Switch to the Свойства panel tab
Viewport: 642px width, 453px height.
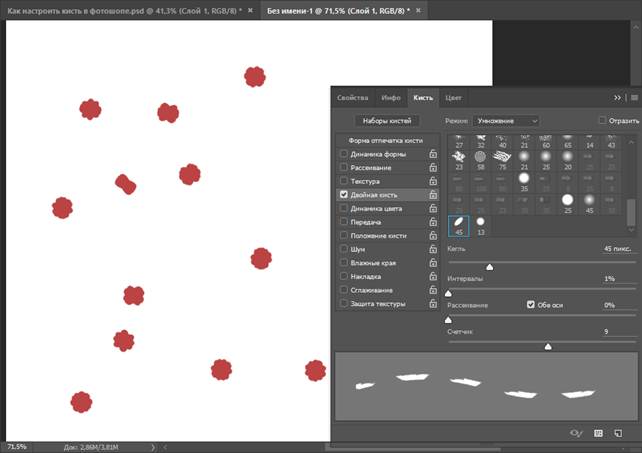pos(353,98)
